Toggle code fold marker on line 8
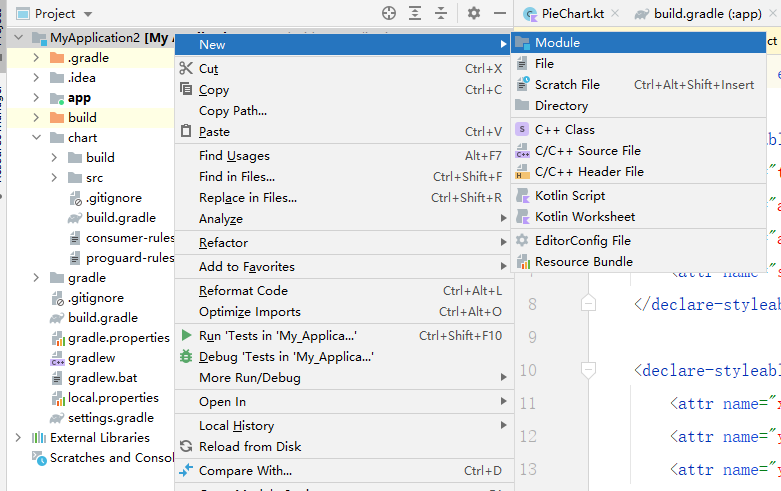 coord(588,303)
